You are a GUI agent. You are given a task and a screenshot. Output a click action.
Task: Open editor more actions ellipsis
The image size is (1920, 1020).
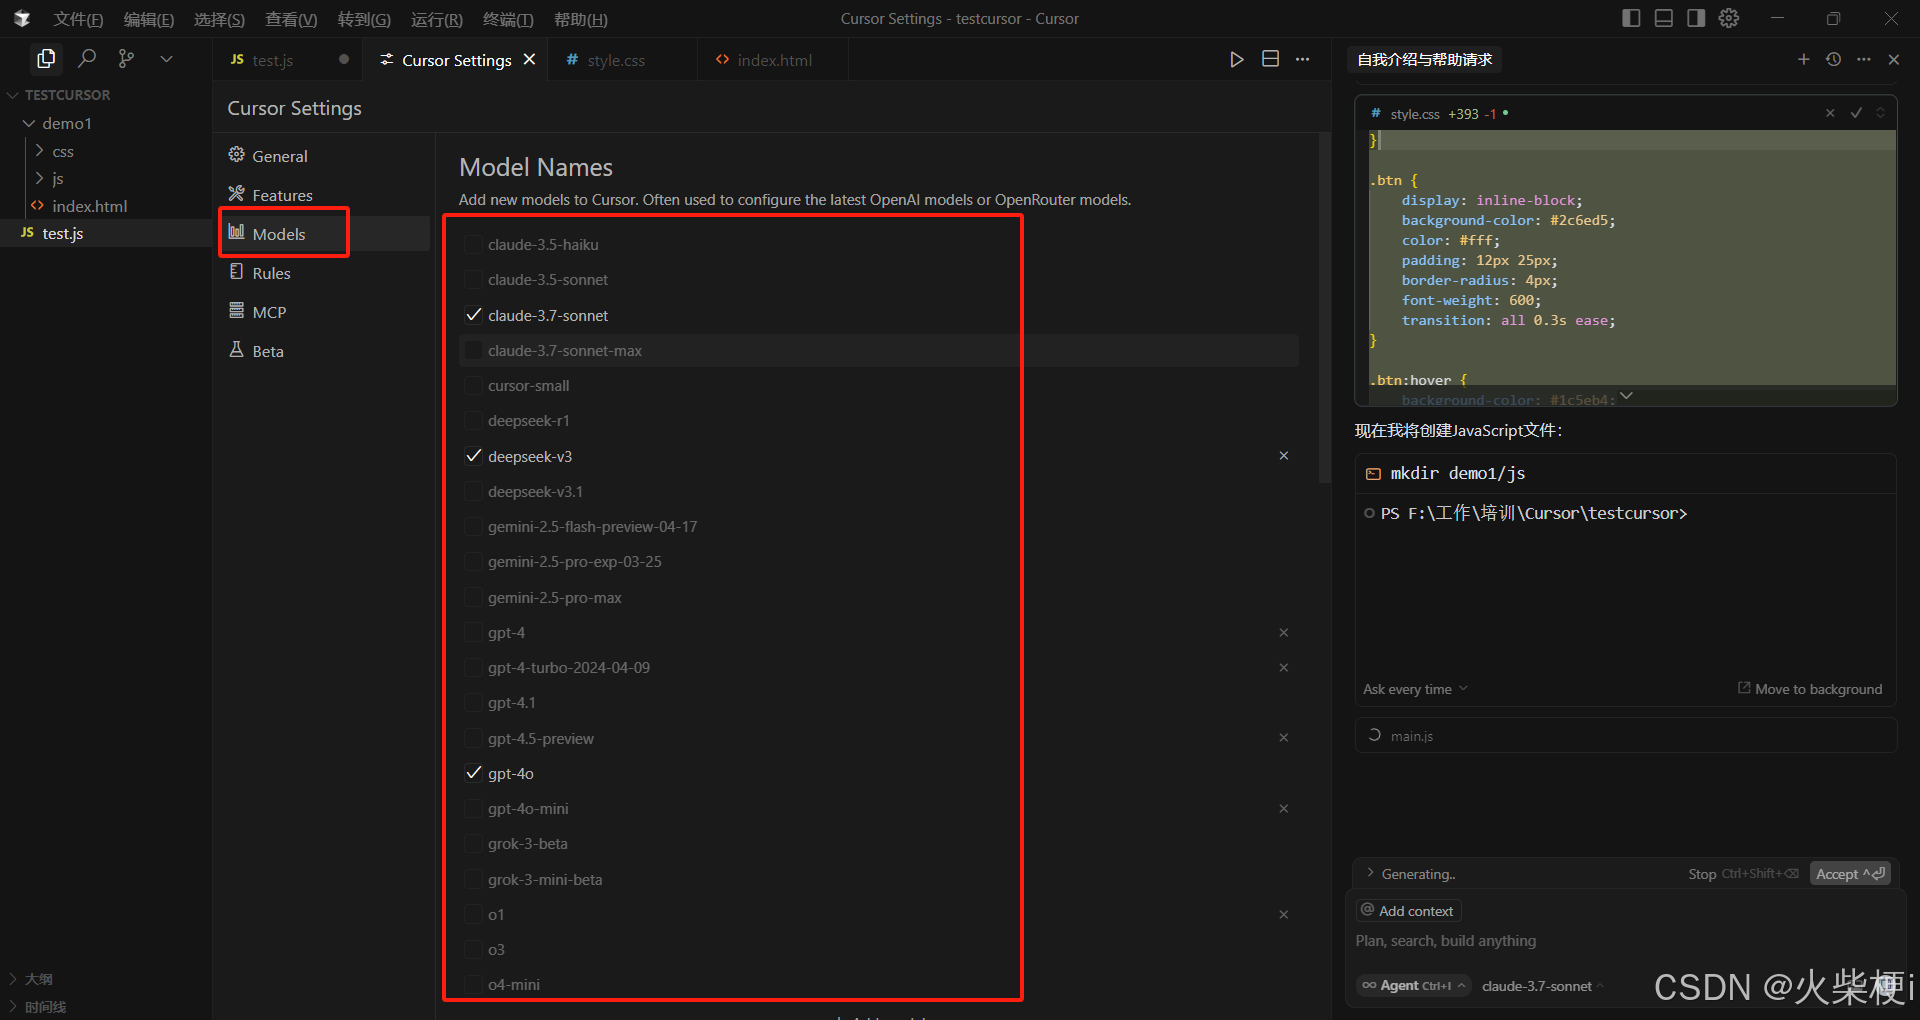(1303, 59)
